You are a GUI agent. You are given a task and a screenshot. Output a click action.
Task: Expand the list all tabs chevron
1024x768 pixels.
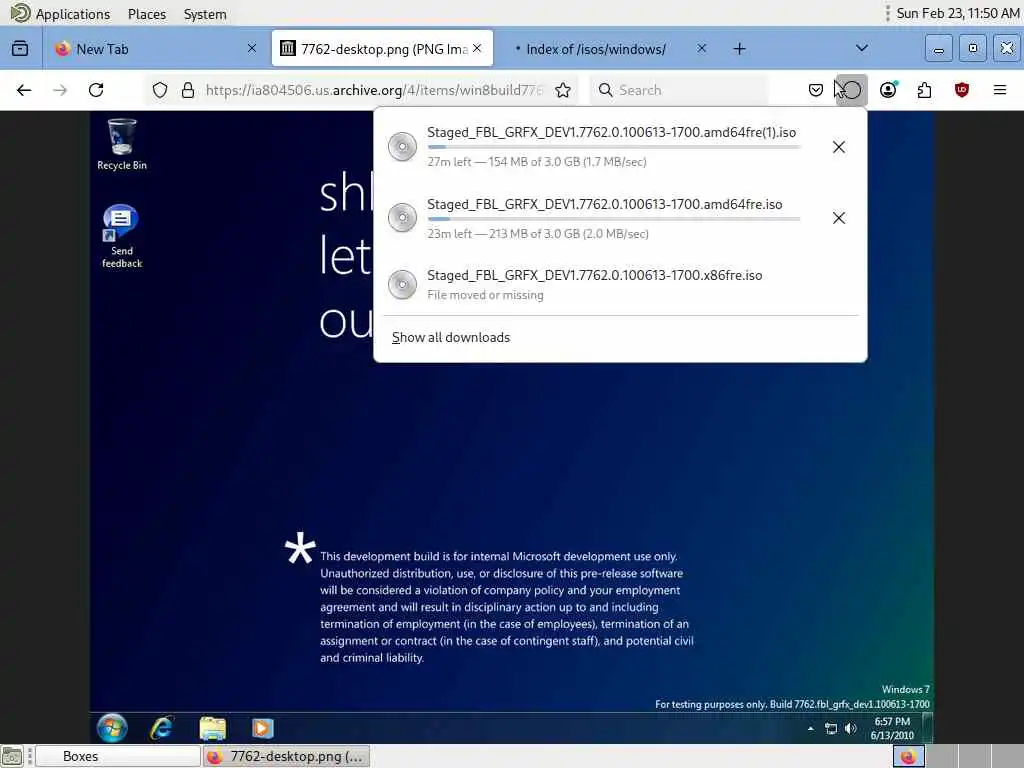[862, 48]
